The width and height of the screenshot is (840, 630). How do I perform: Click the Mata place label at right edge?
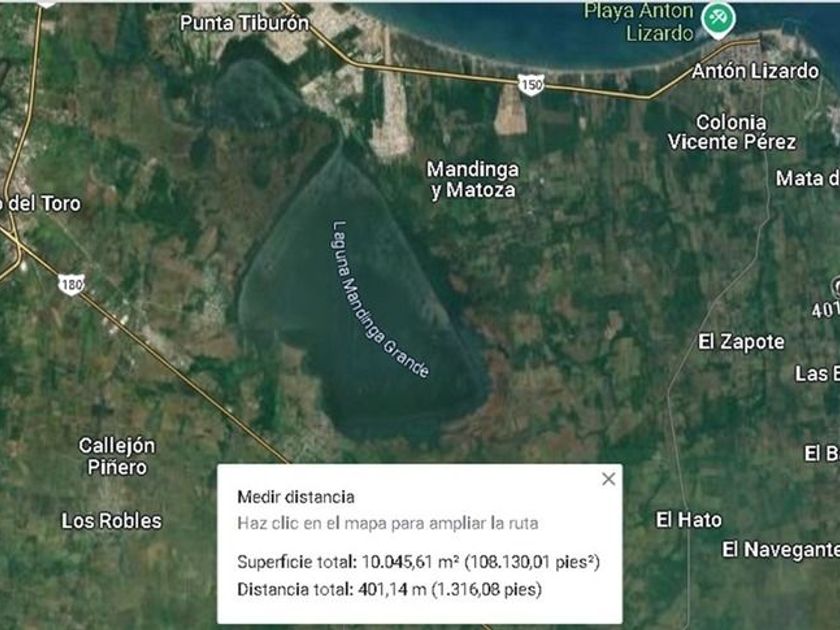coord(807,178)
